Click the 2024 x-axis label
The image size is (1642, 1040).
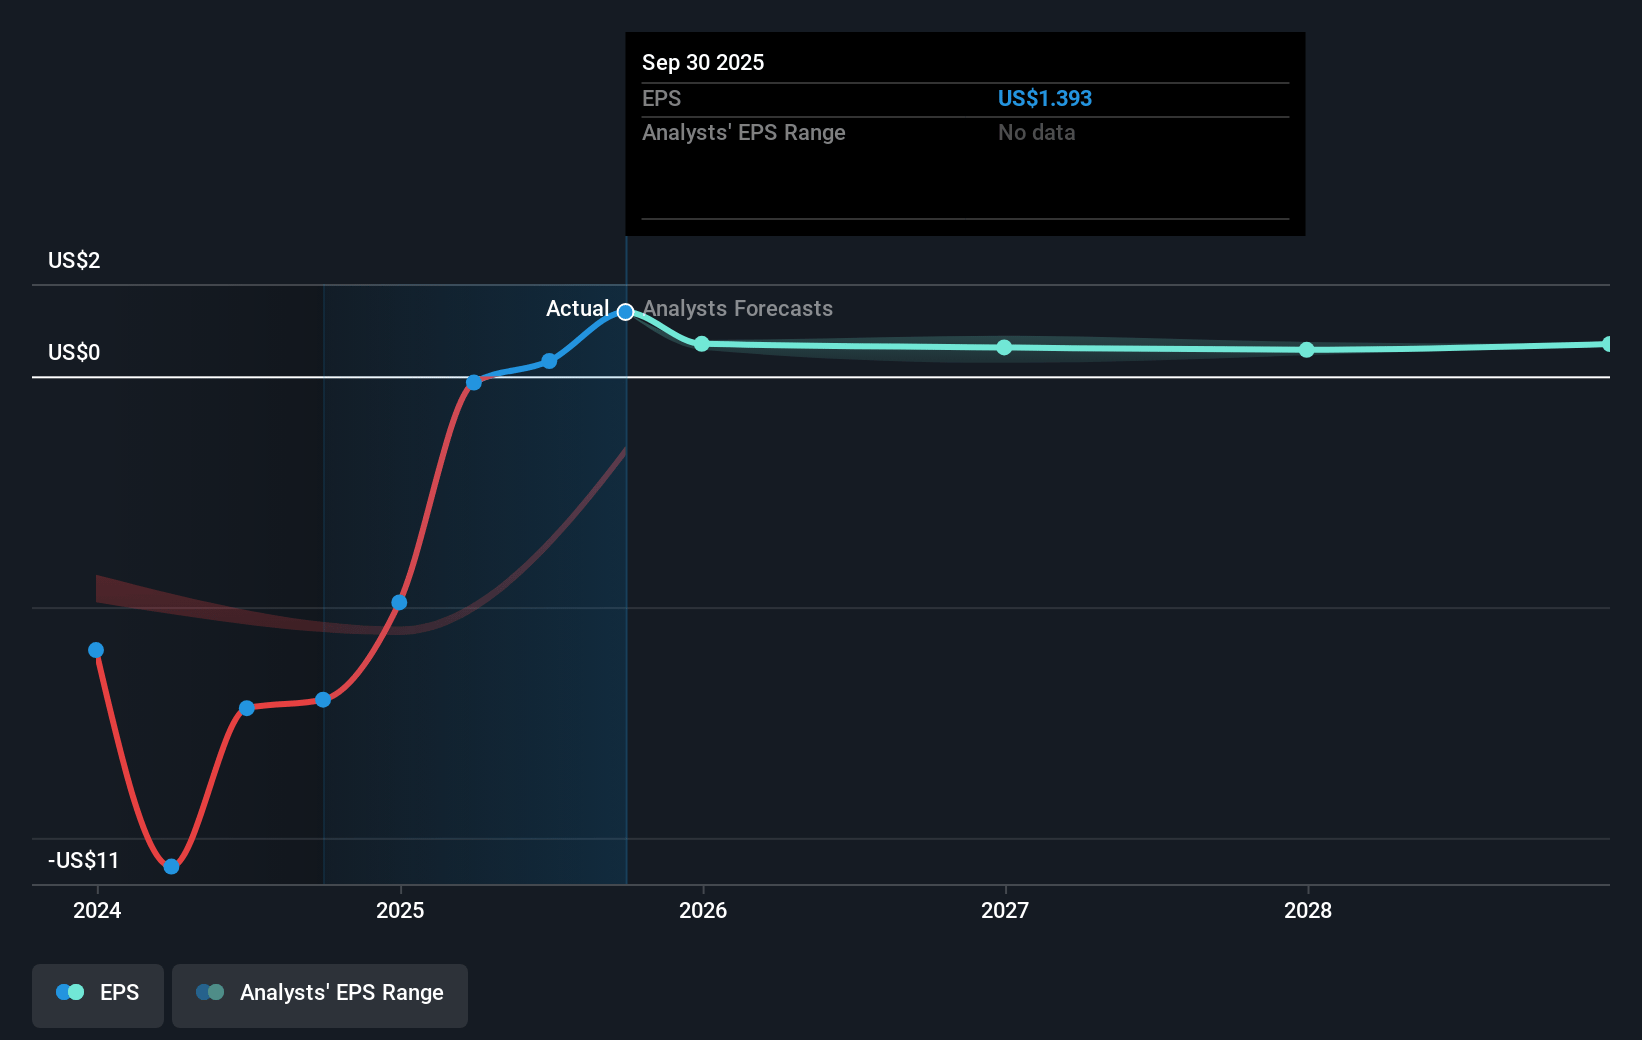[97, 910]
